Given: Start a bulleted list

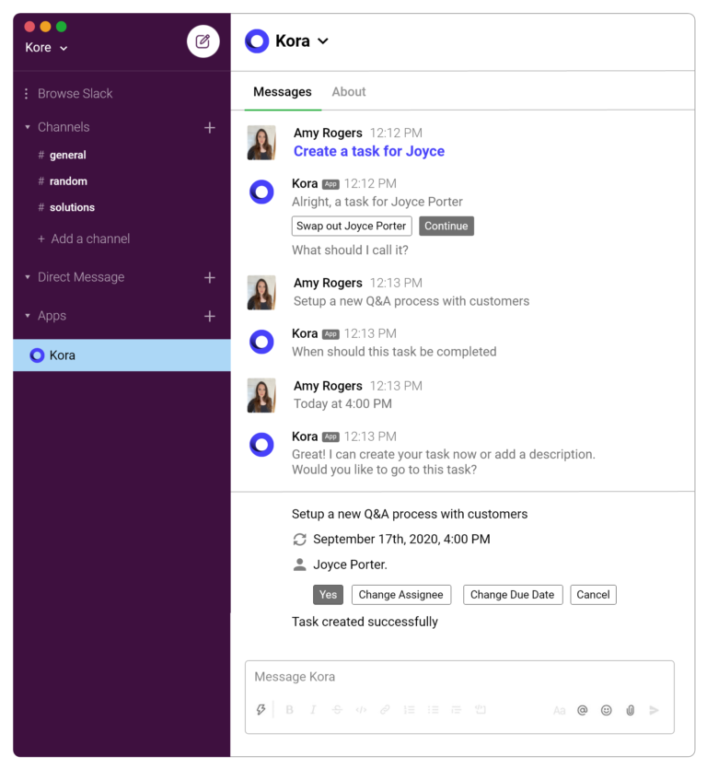Looking at the screenshot, I should pyautogui.click(x=433, y=710).
